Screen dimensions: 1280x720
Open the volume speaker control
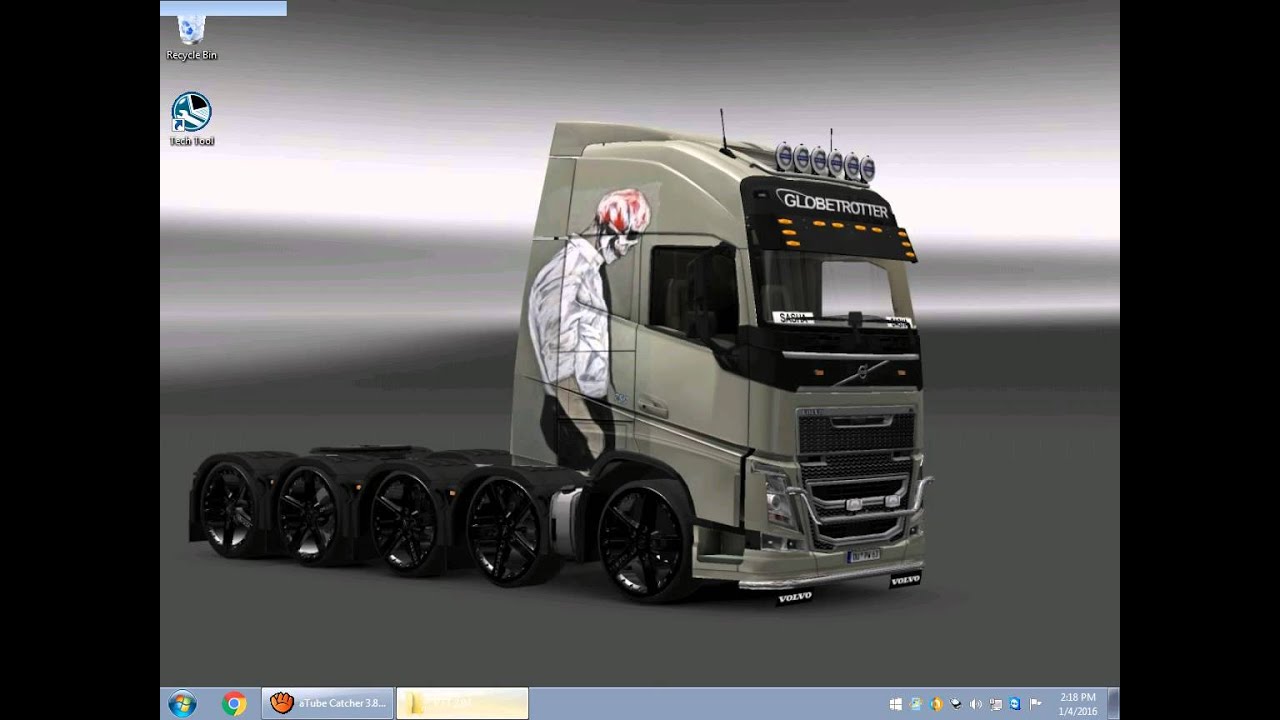[x=976, y=704]
